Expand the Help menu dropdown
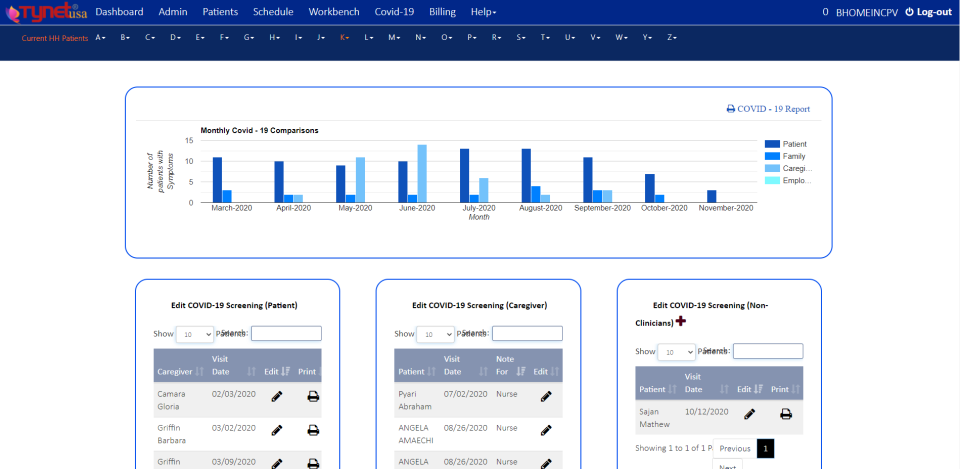 (483, 12)
